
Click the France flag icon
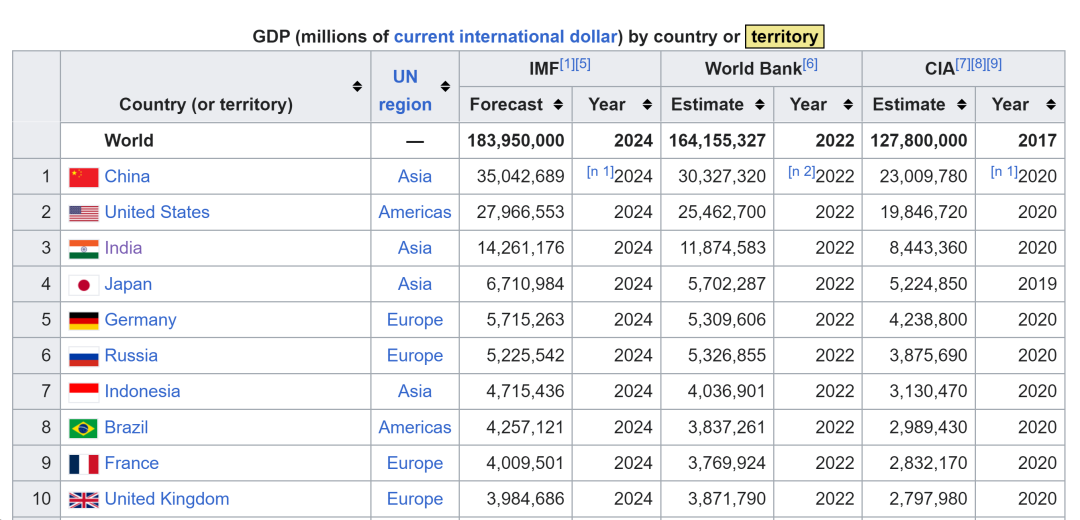coord(84,464)
